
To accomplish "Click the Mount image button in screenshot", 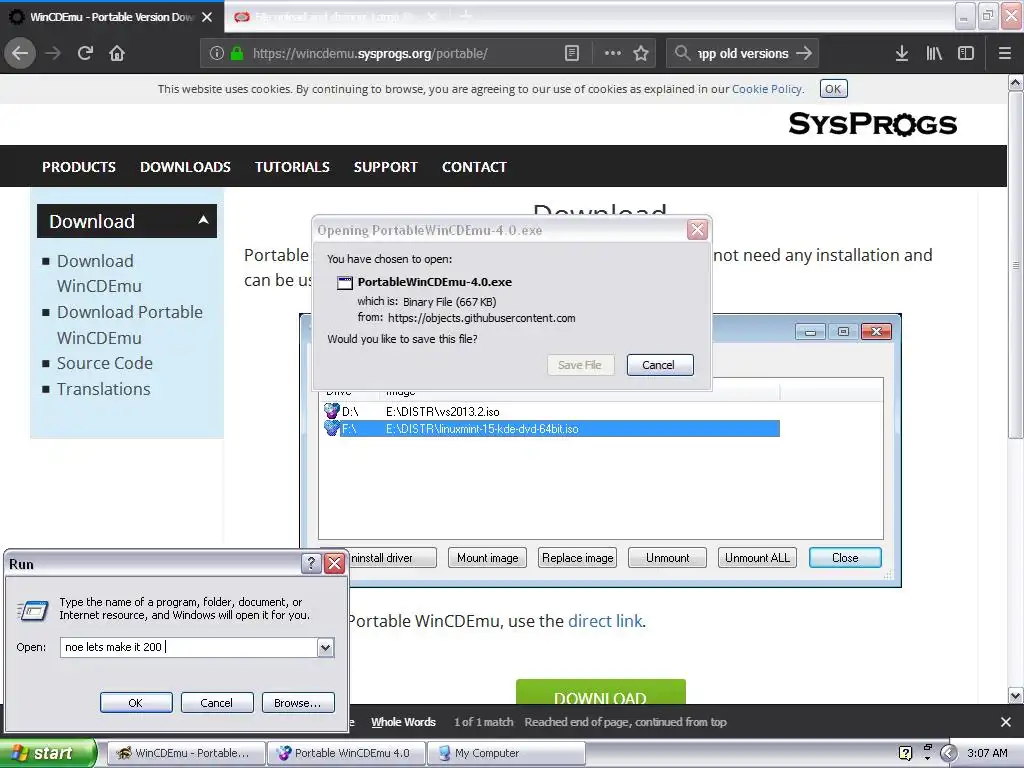I will (x=487, y=558).
